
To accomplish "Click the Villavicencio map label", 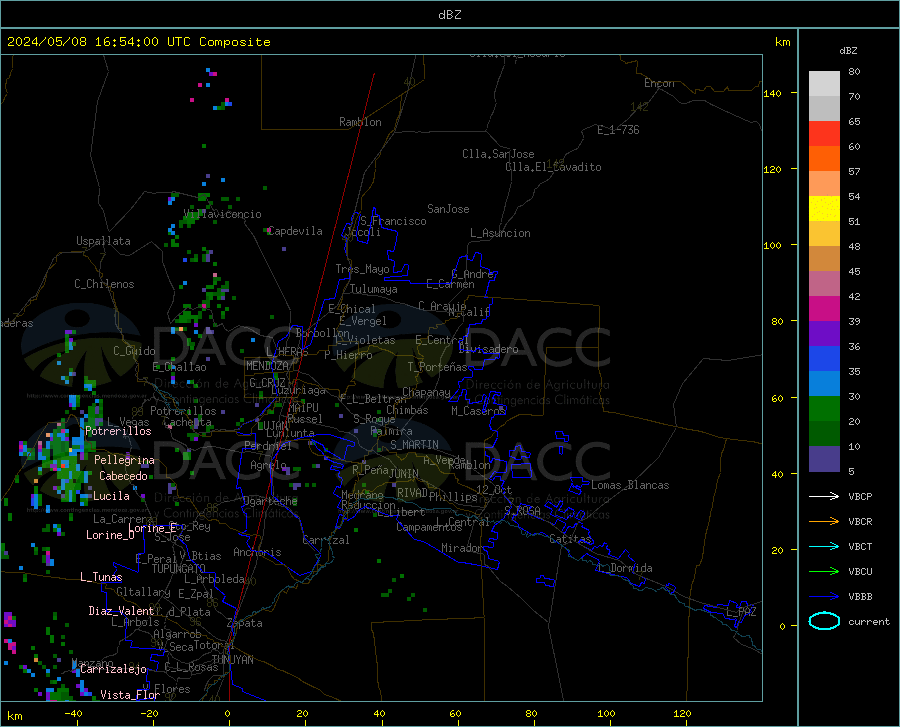I will click(223, 214).
